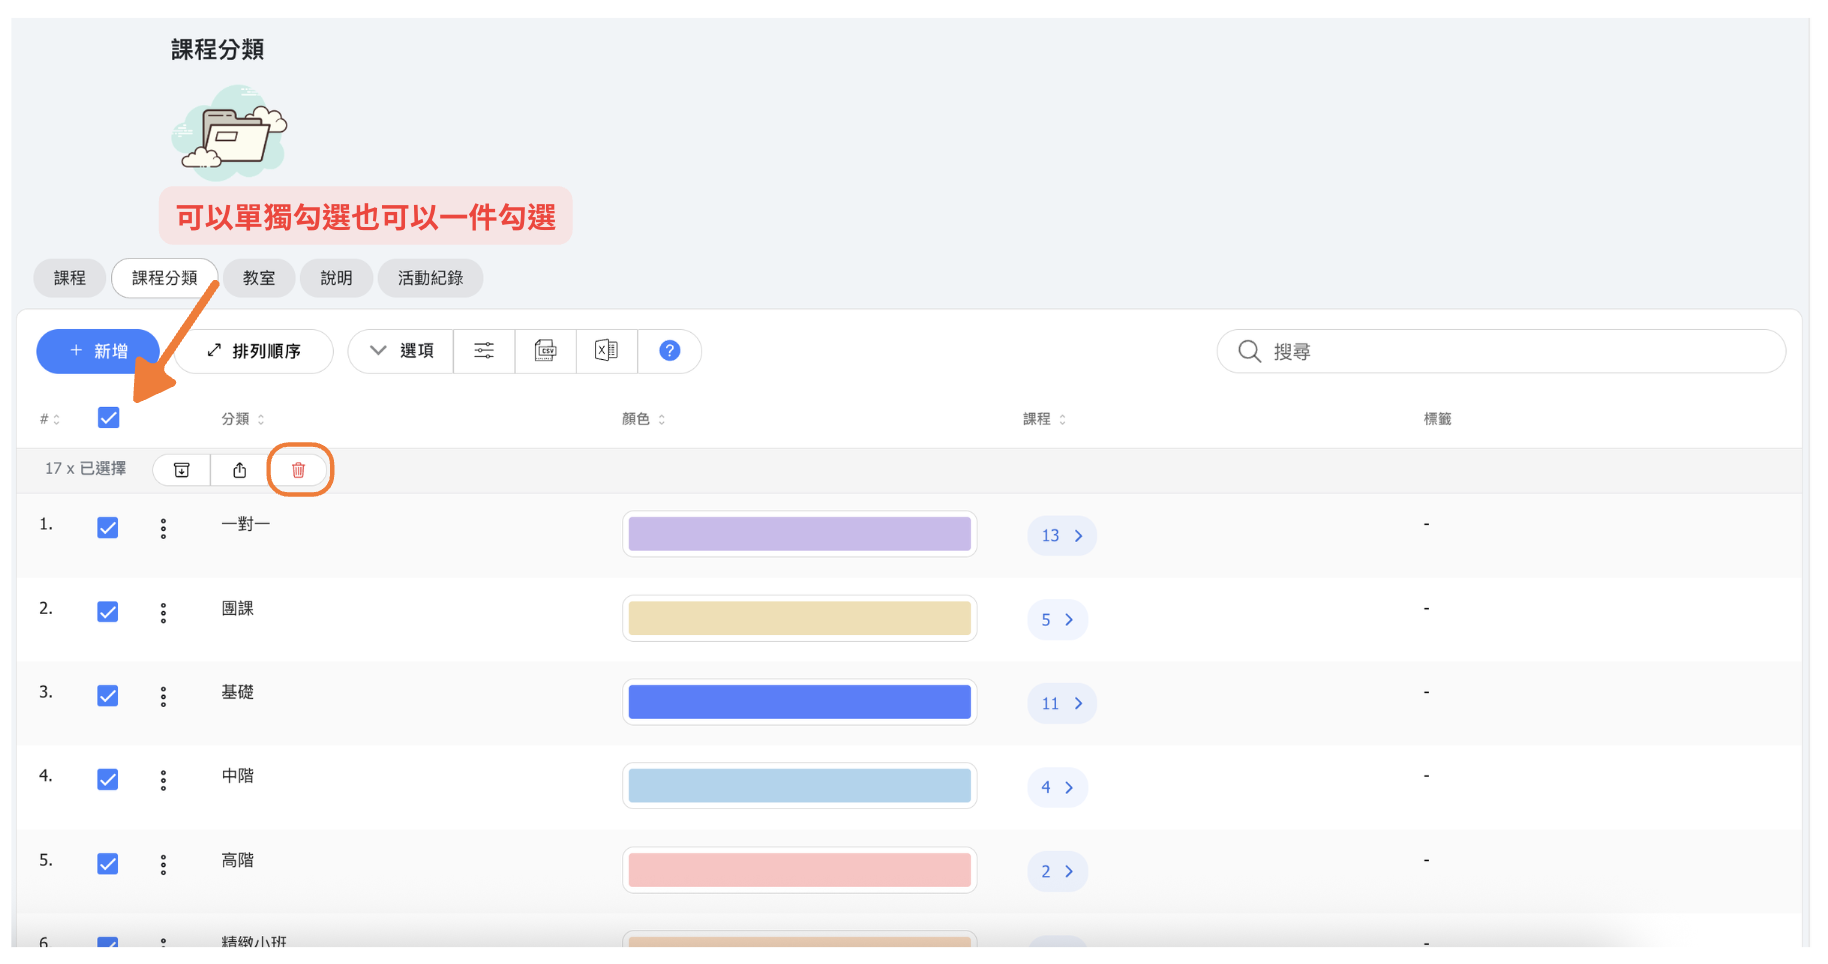1828x964 pixels.
Task: Export list using the CSV icon
Action: tap(545, 351)
